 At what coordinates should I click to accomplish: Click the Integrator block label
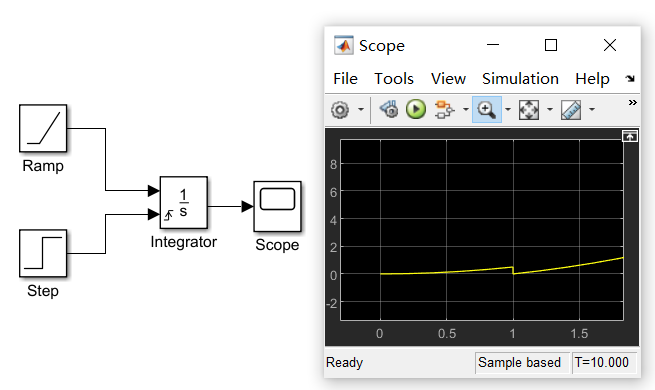(x=183, y=242)
